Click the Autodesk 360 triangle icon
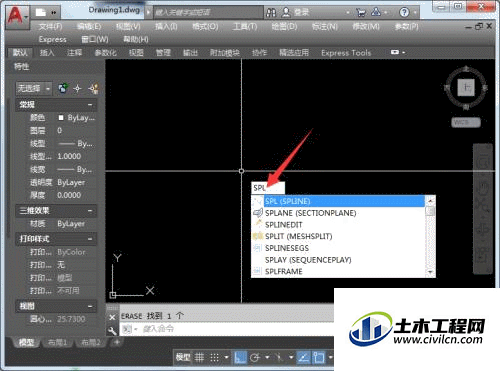 pos(376,12)
